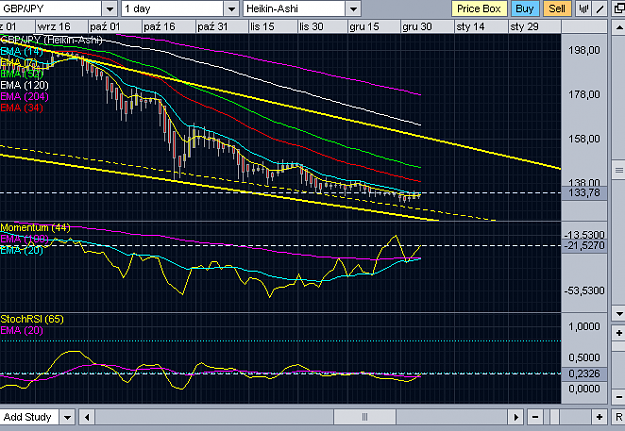The height and width of the screenshot is (431, 625).
Task: Click the horizontal zoom out minus button
Action: pyautogui.click(x=535, y=417)
